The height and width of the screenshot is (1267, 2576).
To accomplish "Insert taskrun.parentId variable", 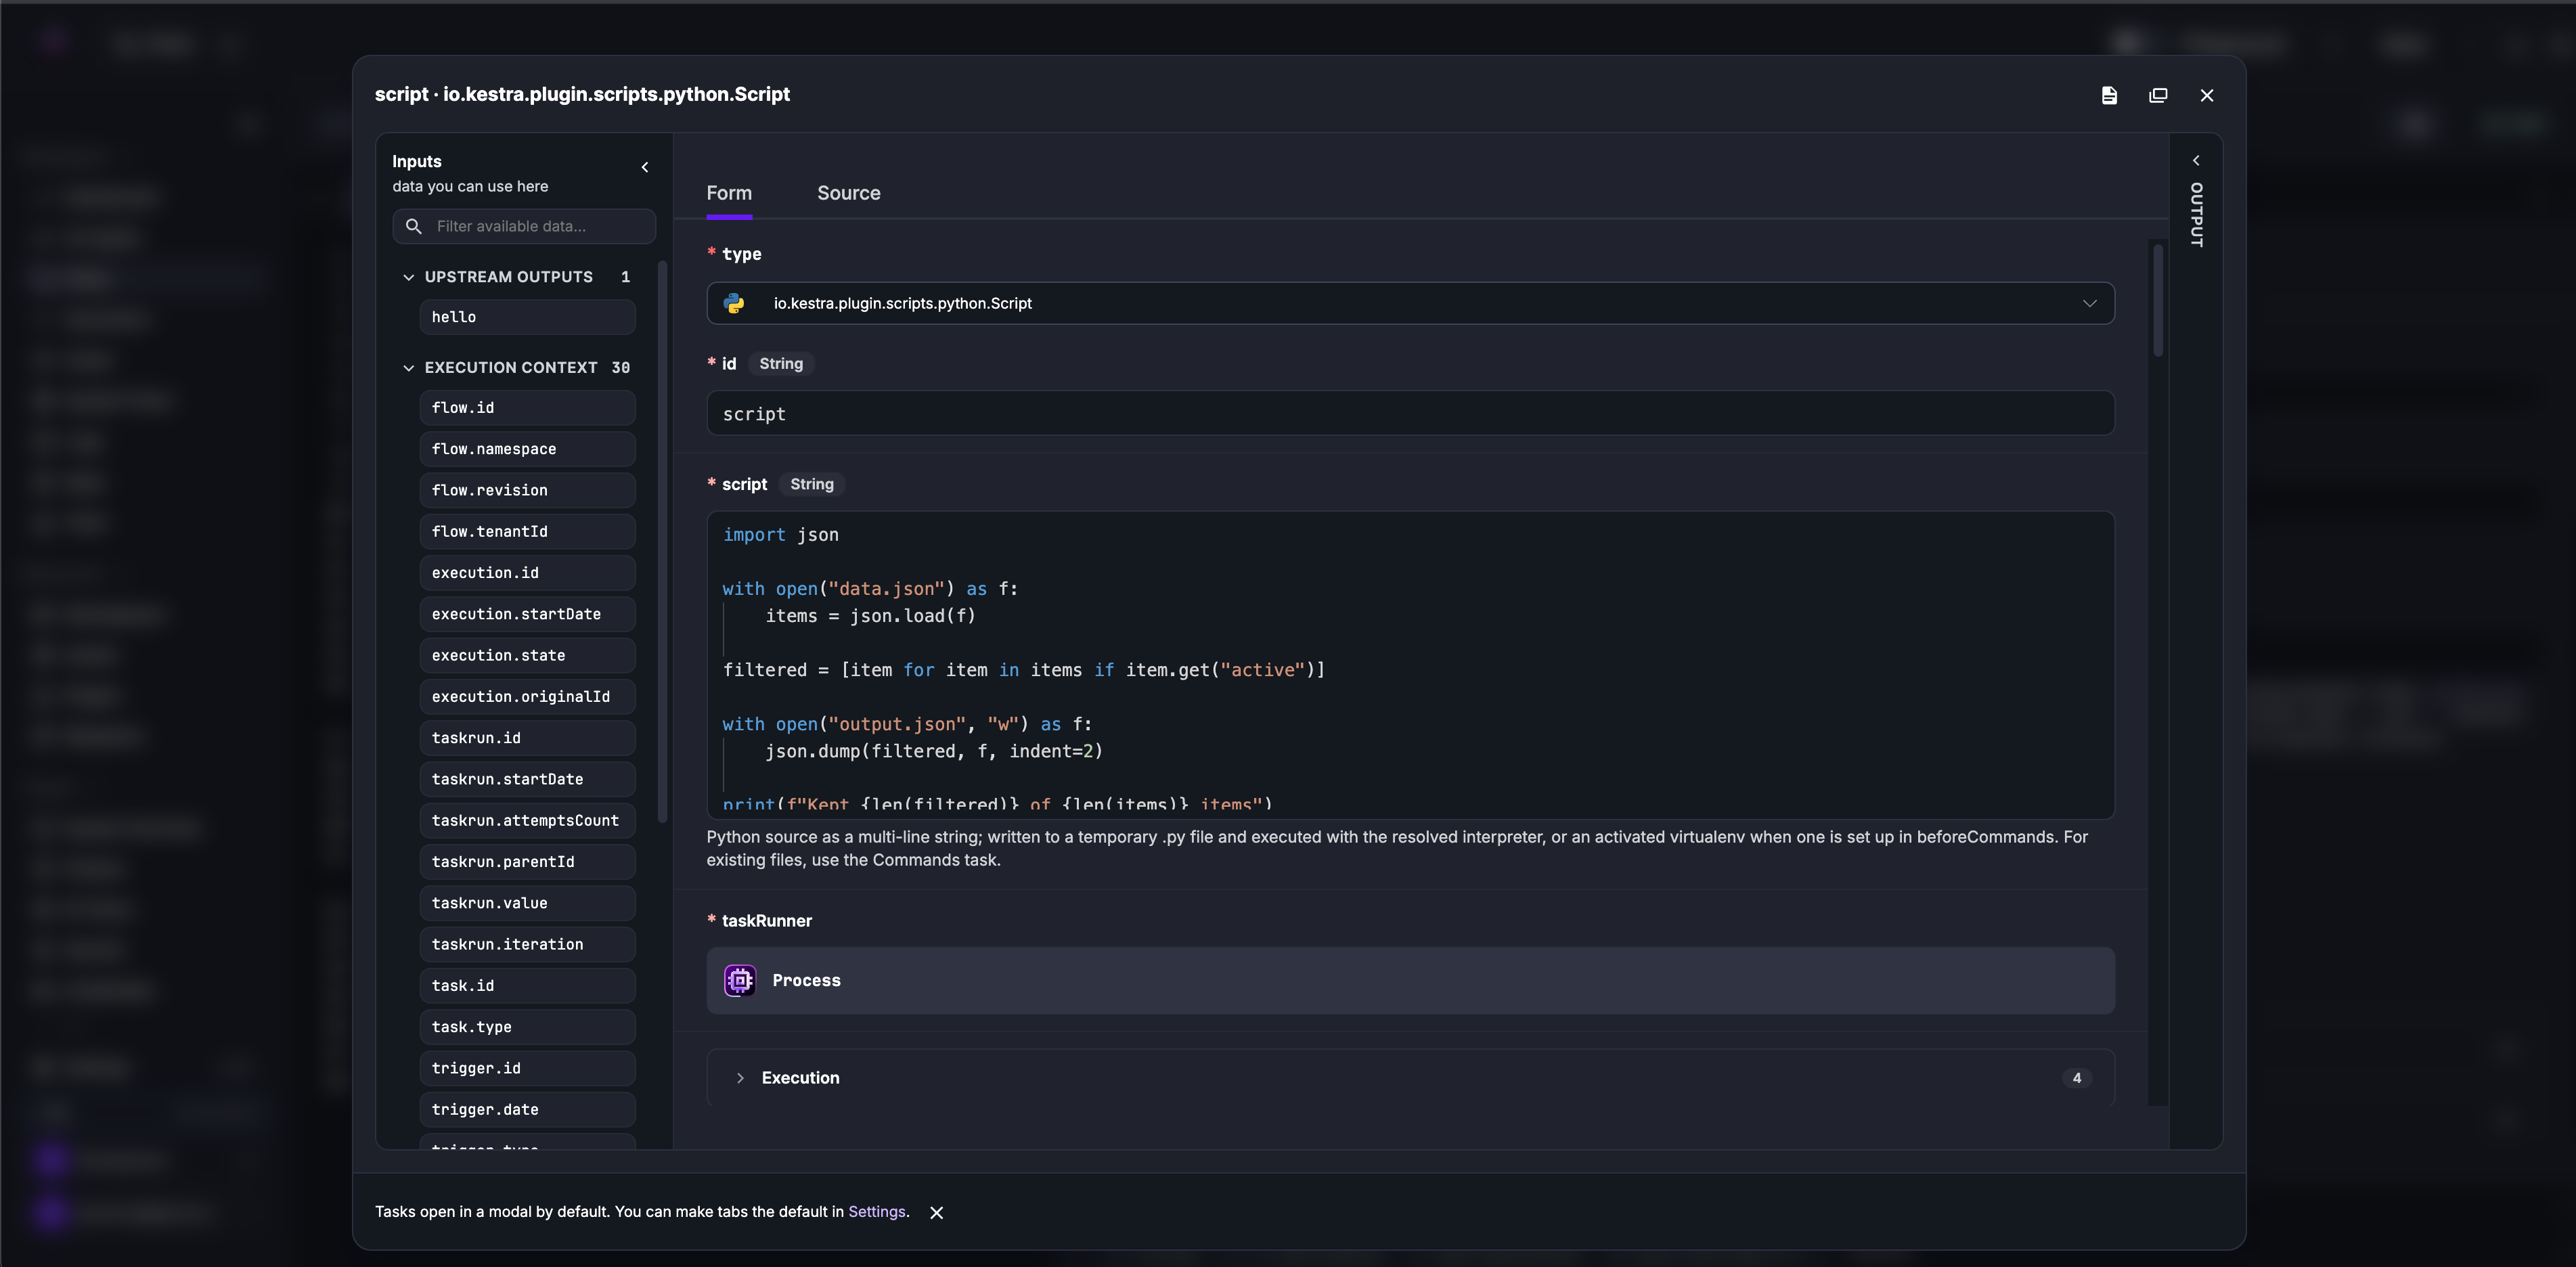I will [x=527, y=861].
